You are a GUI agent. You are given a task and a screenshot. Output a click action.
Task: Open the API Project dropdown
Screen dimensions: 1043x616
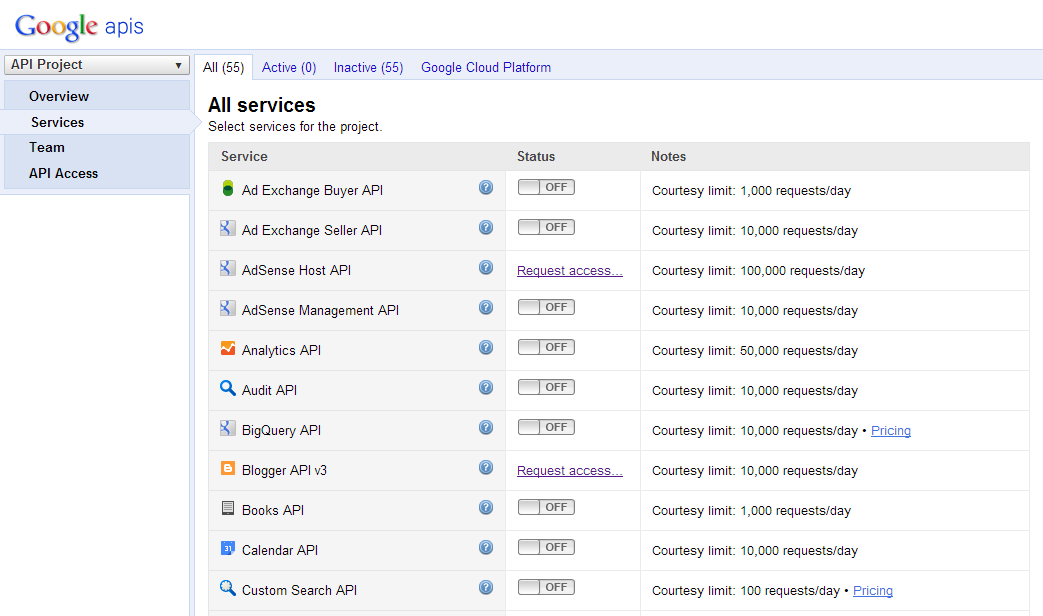96,64
